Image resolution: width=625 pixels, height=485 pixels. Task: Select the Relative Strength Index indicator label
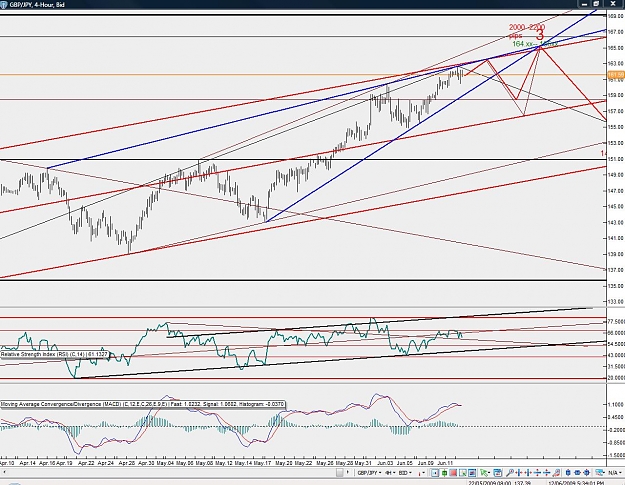tap(54, 354)
